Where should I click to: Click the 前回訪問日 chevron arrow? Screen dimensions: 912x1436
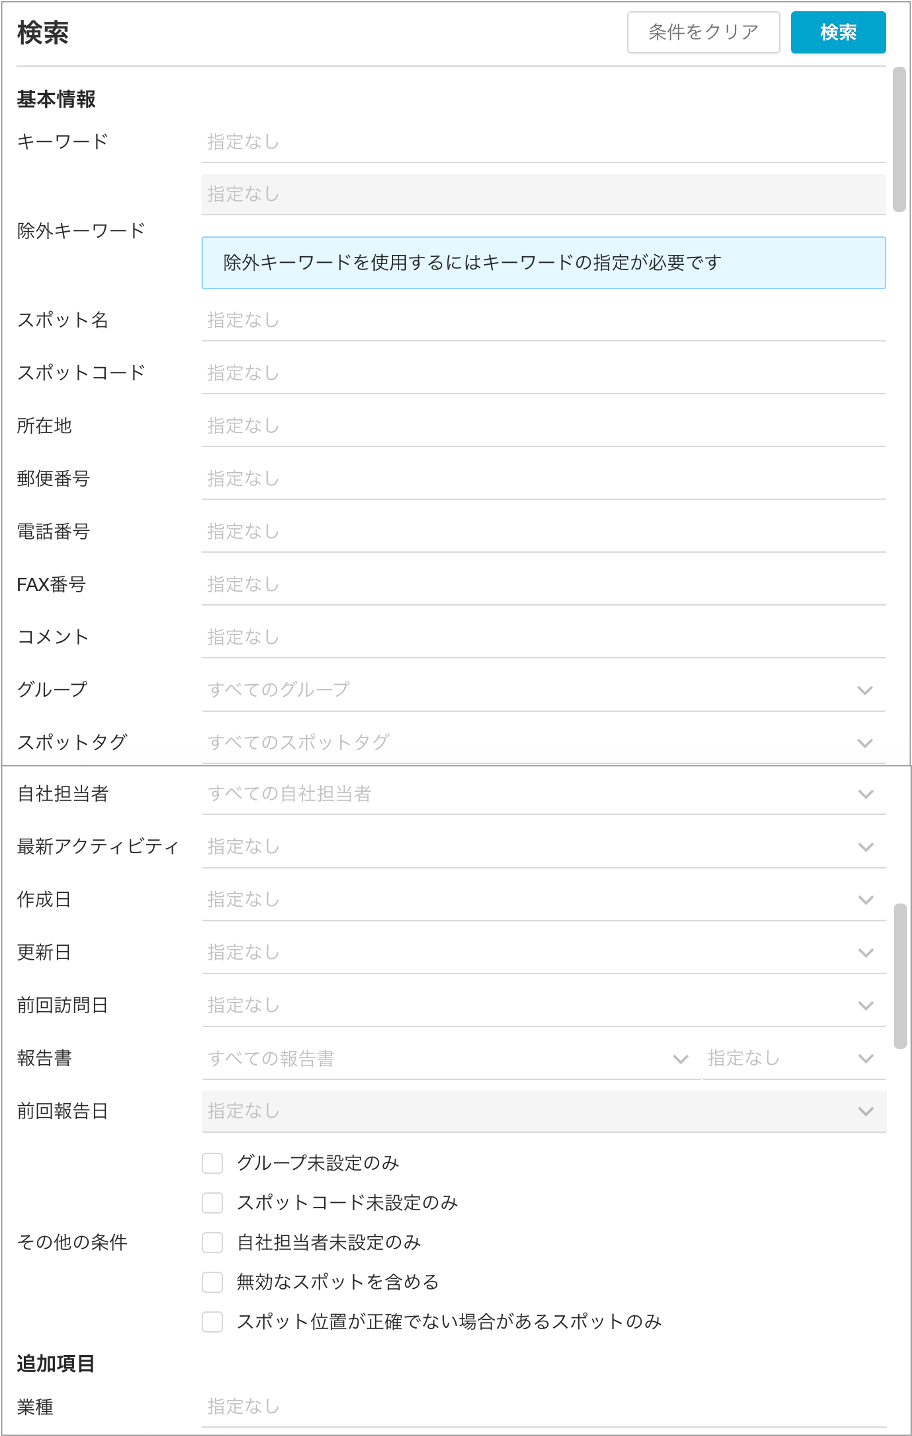(x=865, y=1006)
